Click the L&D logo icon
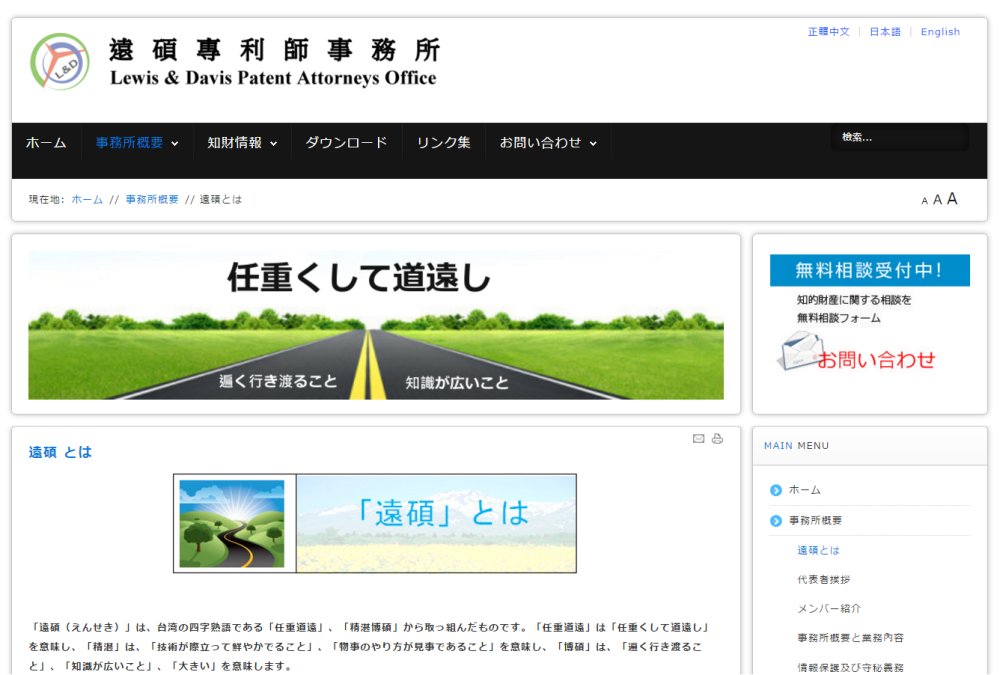The image size is (1000, 675). (60, 62)
